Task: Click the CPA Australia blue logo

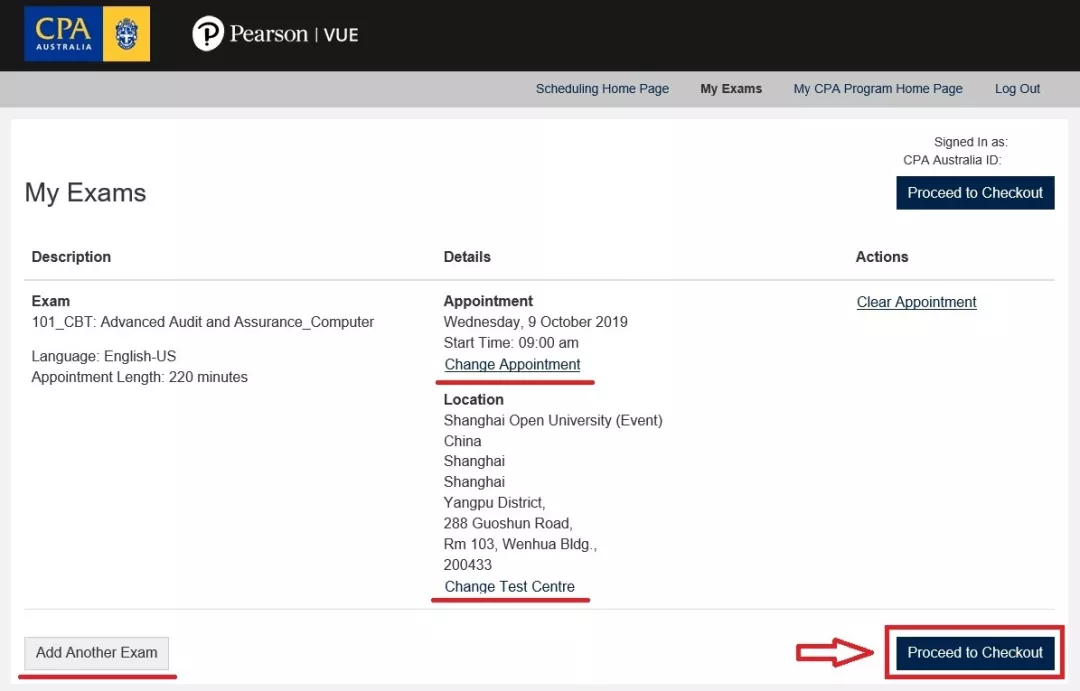Action: (x=63, y=33)
